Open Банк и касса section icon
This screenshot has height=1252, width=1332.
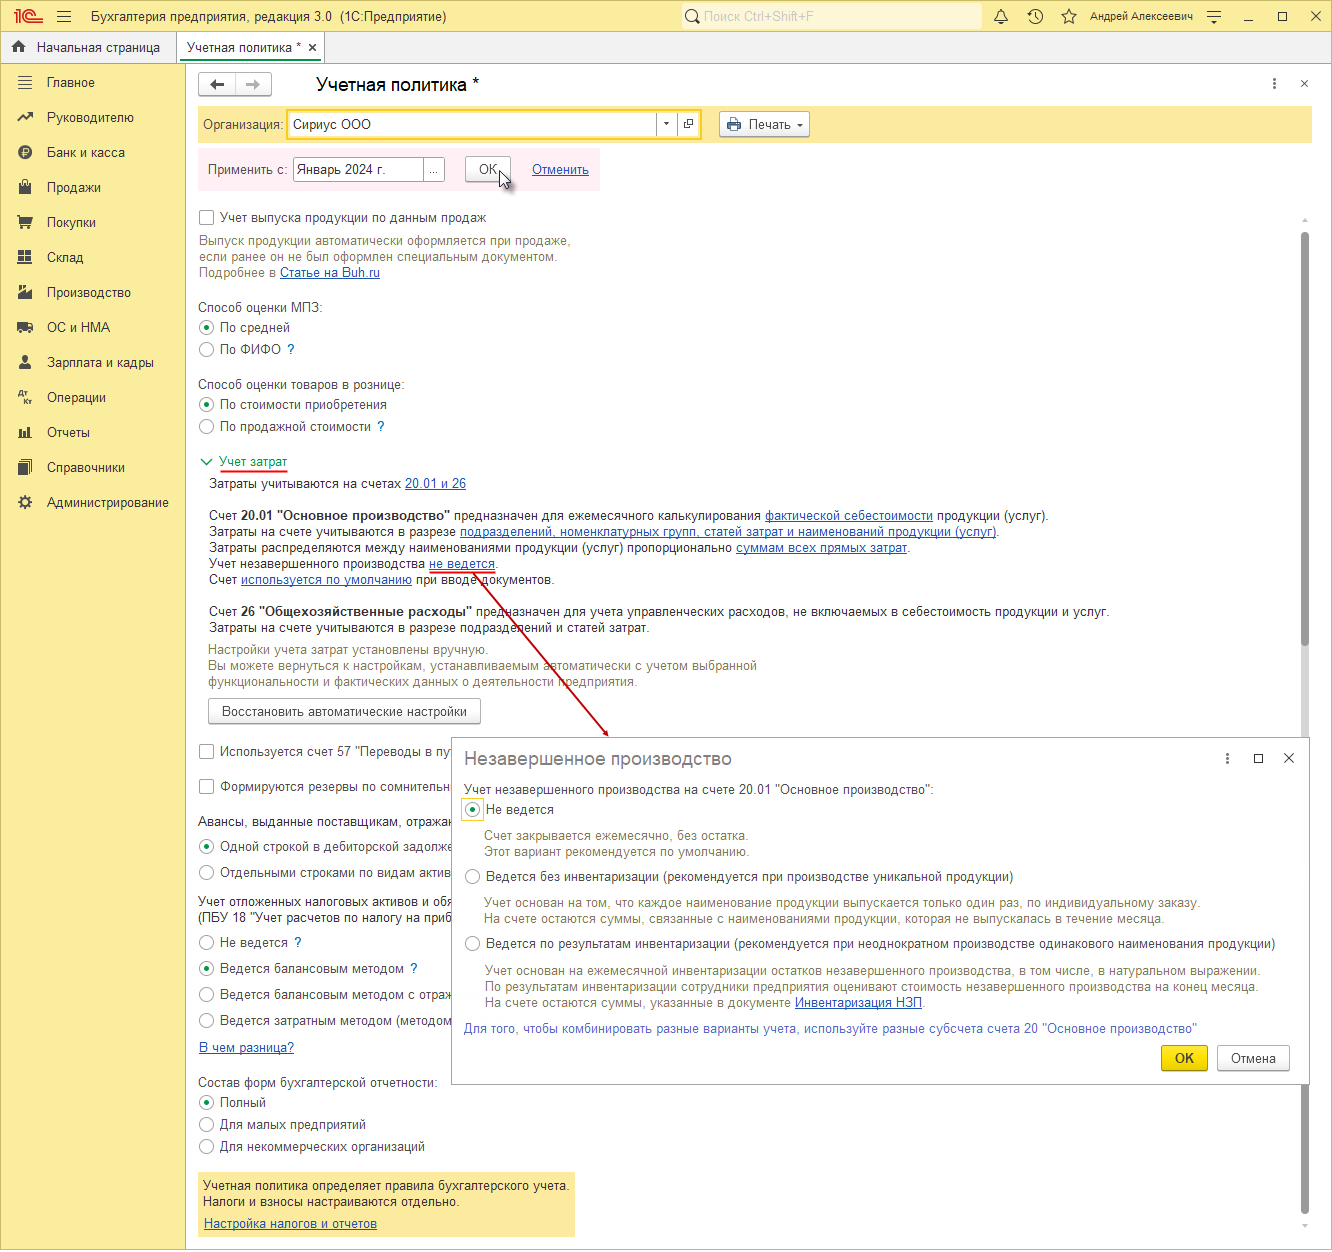[25, 152]
